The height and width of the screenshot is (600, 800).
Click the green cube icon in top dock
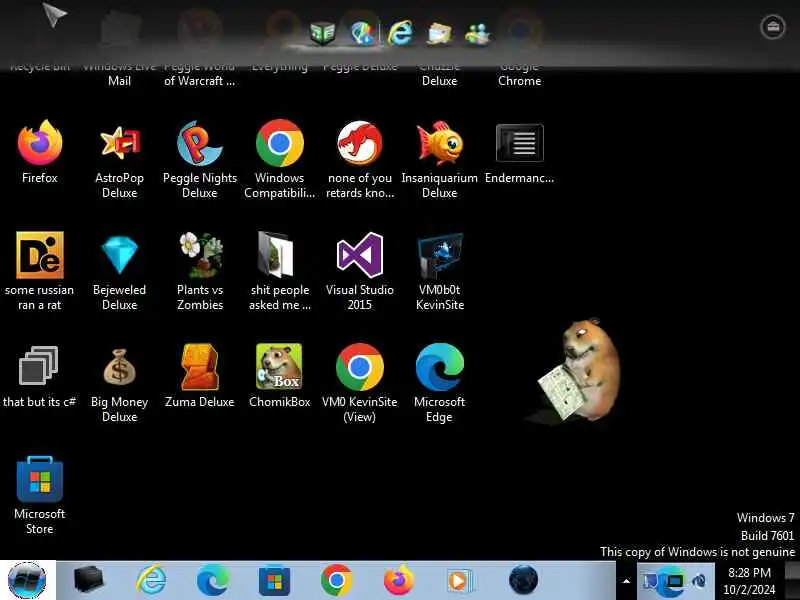[x=322, y=34]
